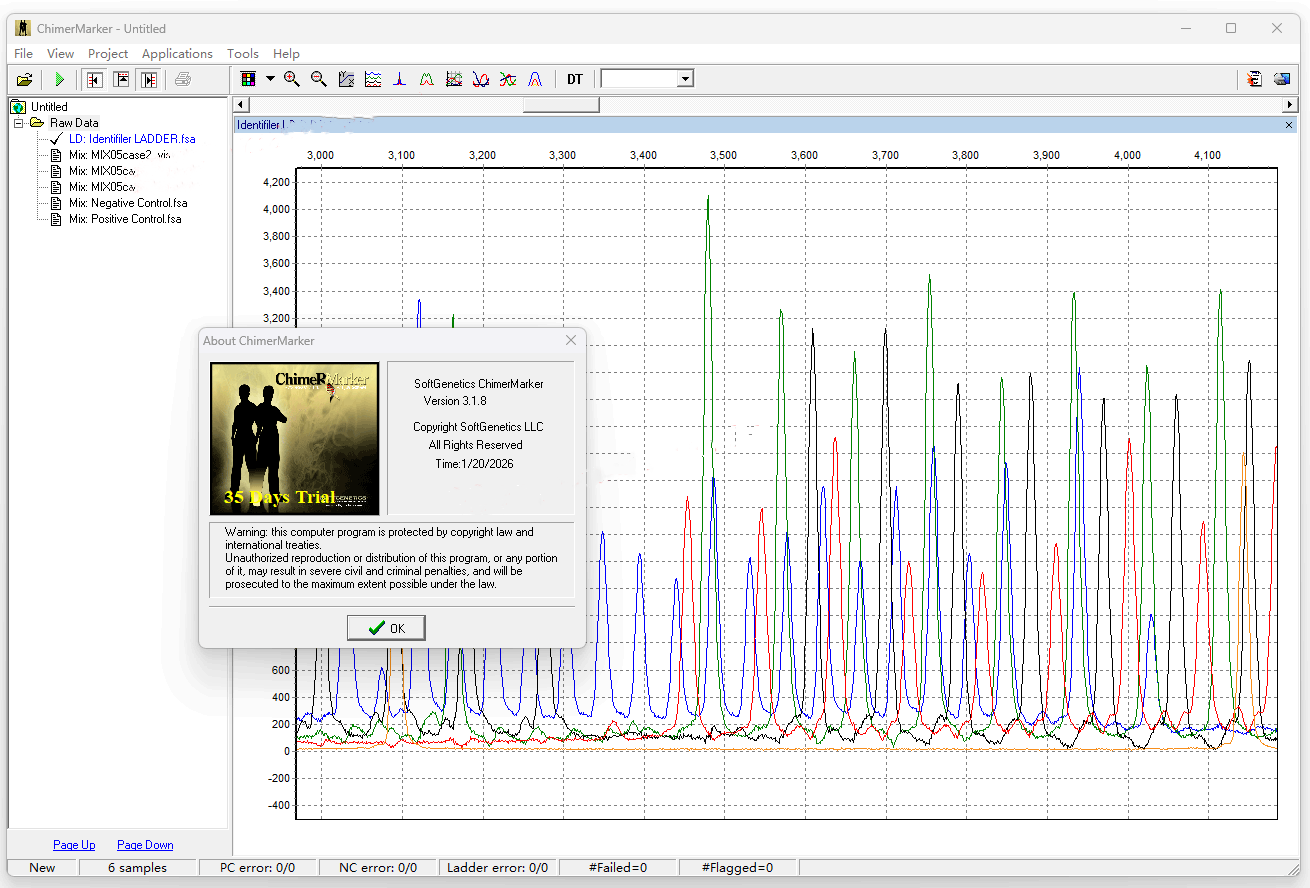Click the ChimerMarker app icon in title bar
This screenshot has width=1310, height=888.
[23, 28]
